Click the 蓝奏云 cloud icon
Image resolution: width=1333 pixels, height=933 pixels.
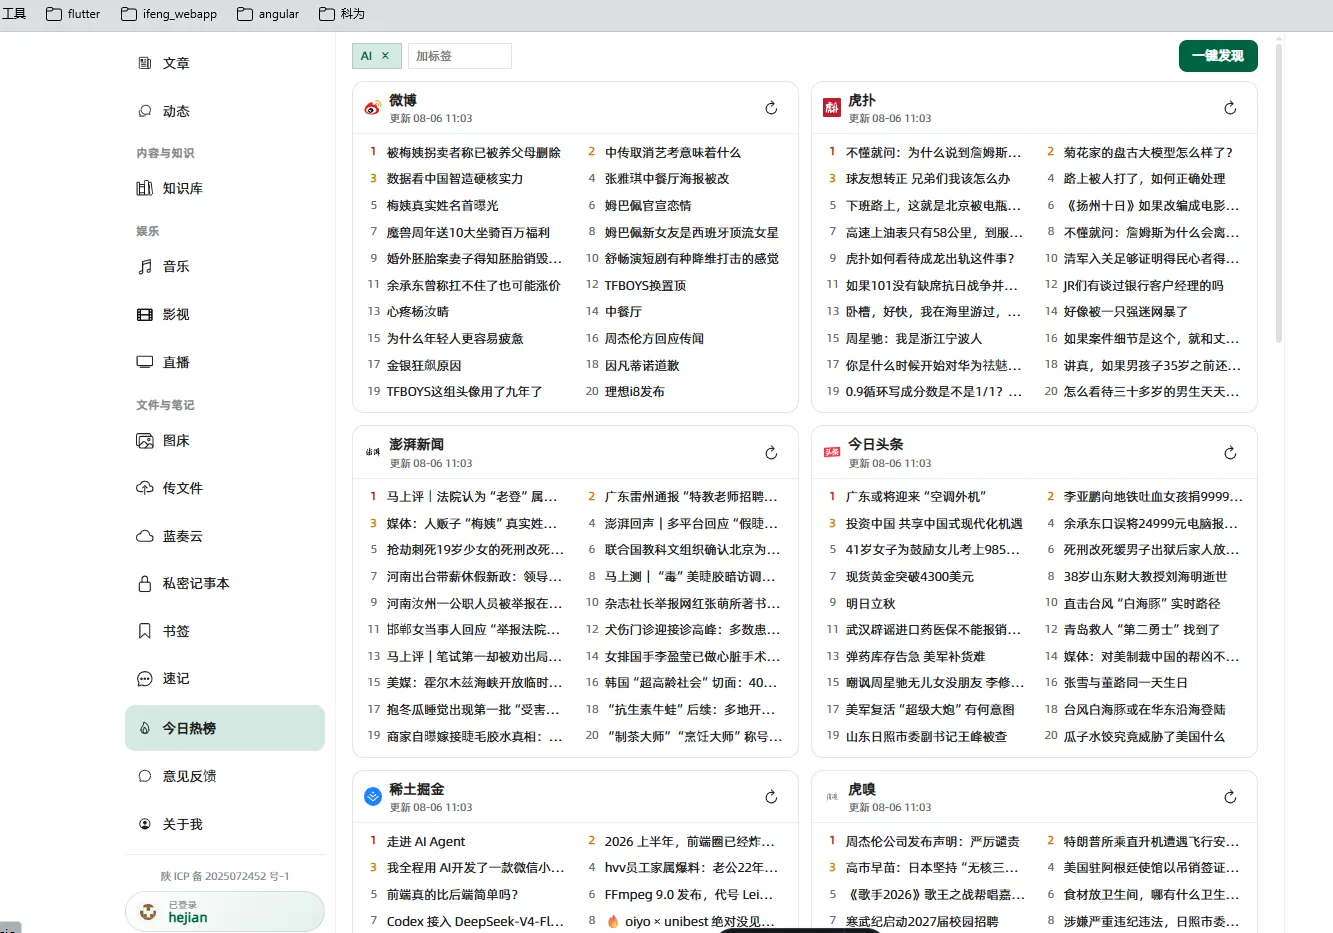(145, 536)
